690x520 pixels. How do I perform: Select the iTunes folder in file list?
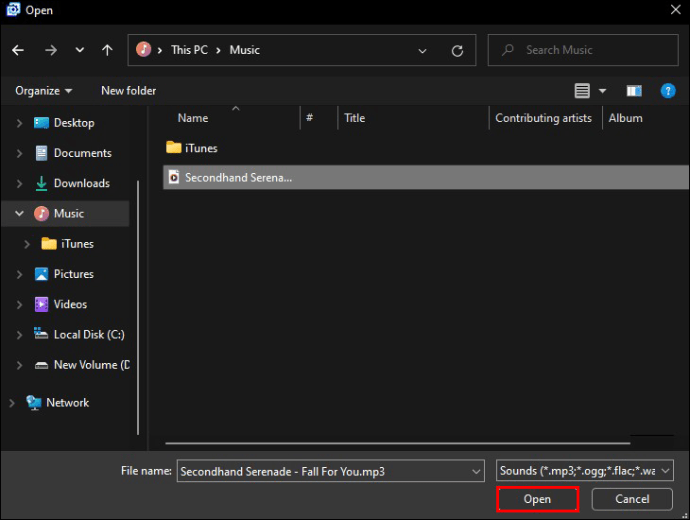201,148
